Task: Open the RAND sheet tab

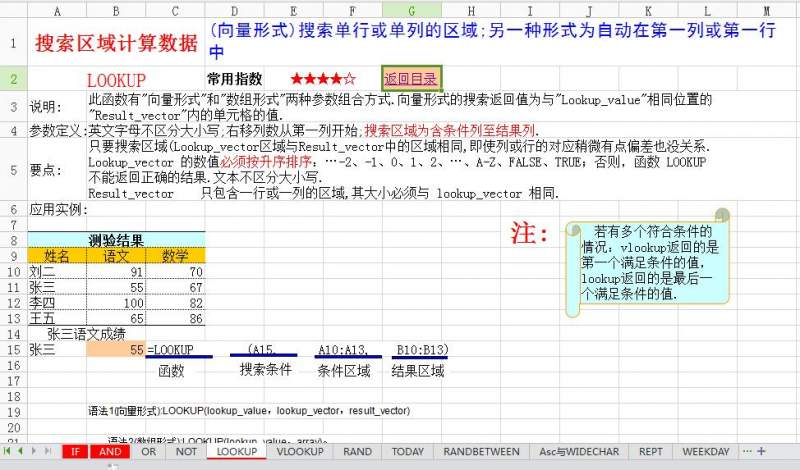Action: coord(357,452)
